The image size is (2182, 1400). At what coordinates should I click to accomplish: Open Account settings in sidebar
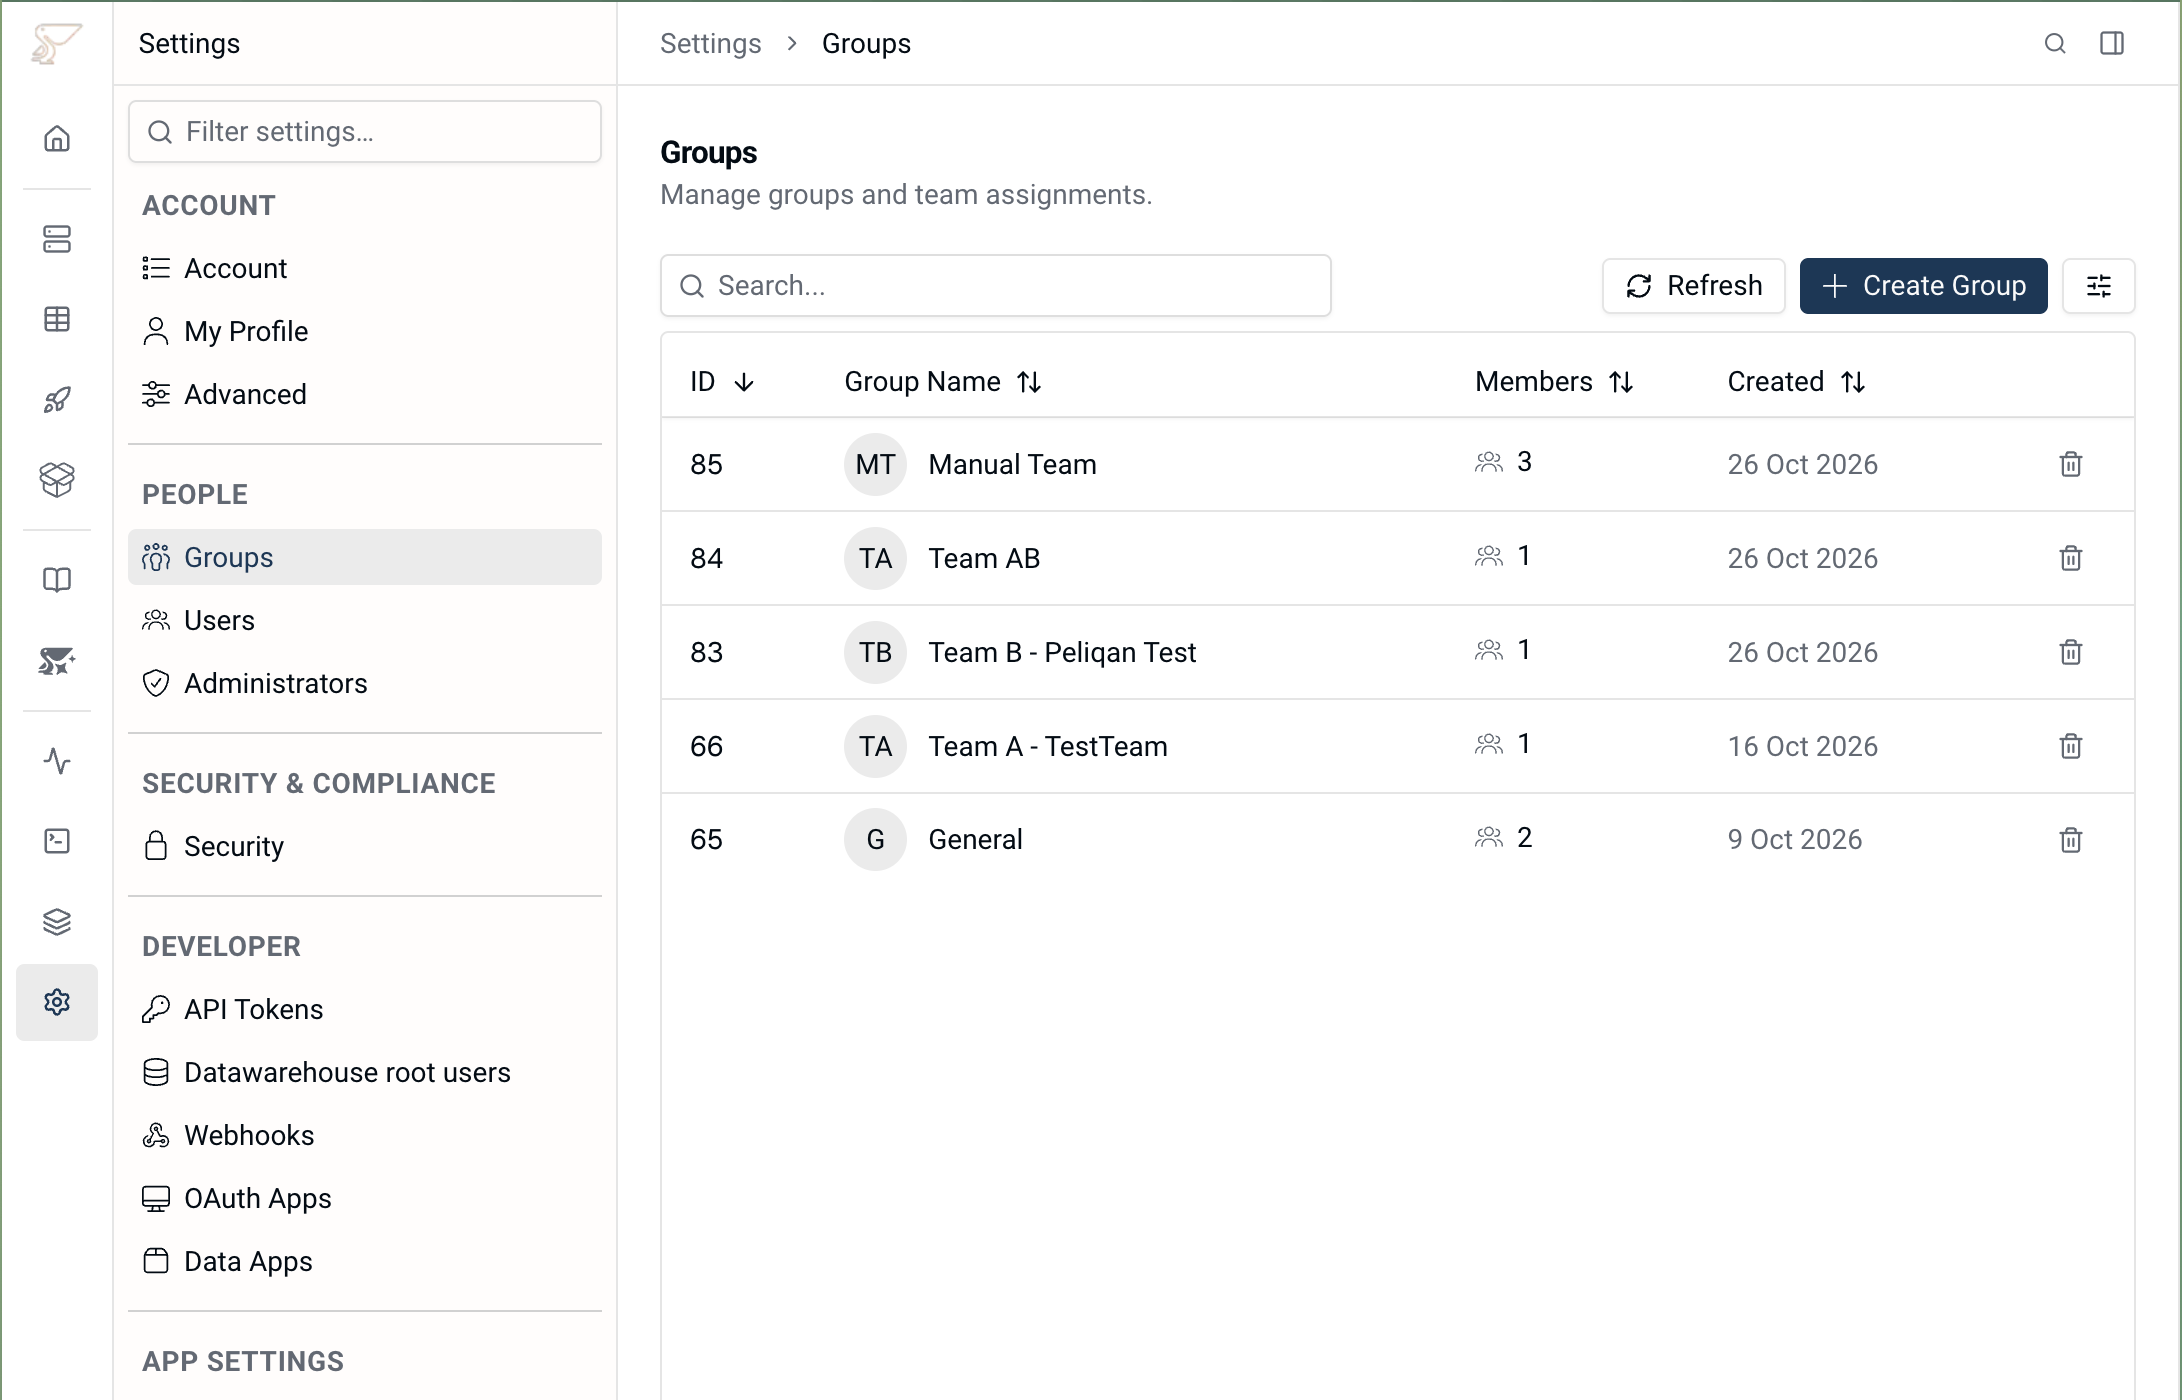tap(365, 268)
